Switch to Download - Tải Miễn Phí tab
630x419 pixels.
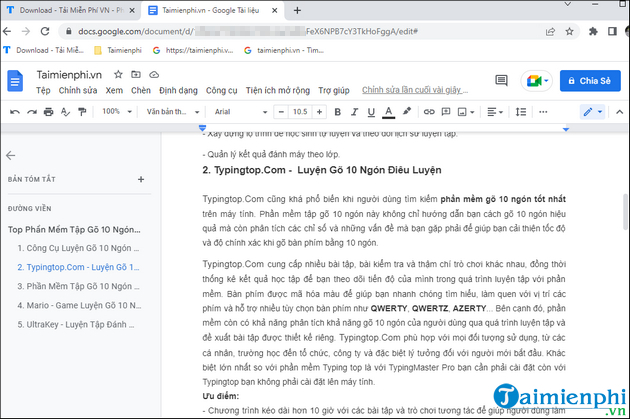click(x=70, y=10)
